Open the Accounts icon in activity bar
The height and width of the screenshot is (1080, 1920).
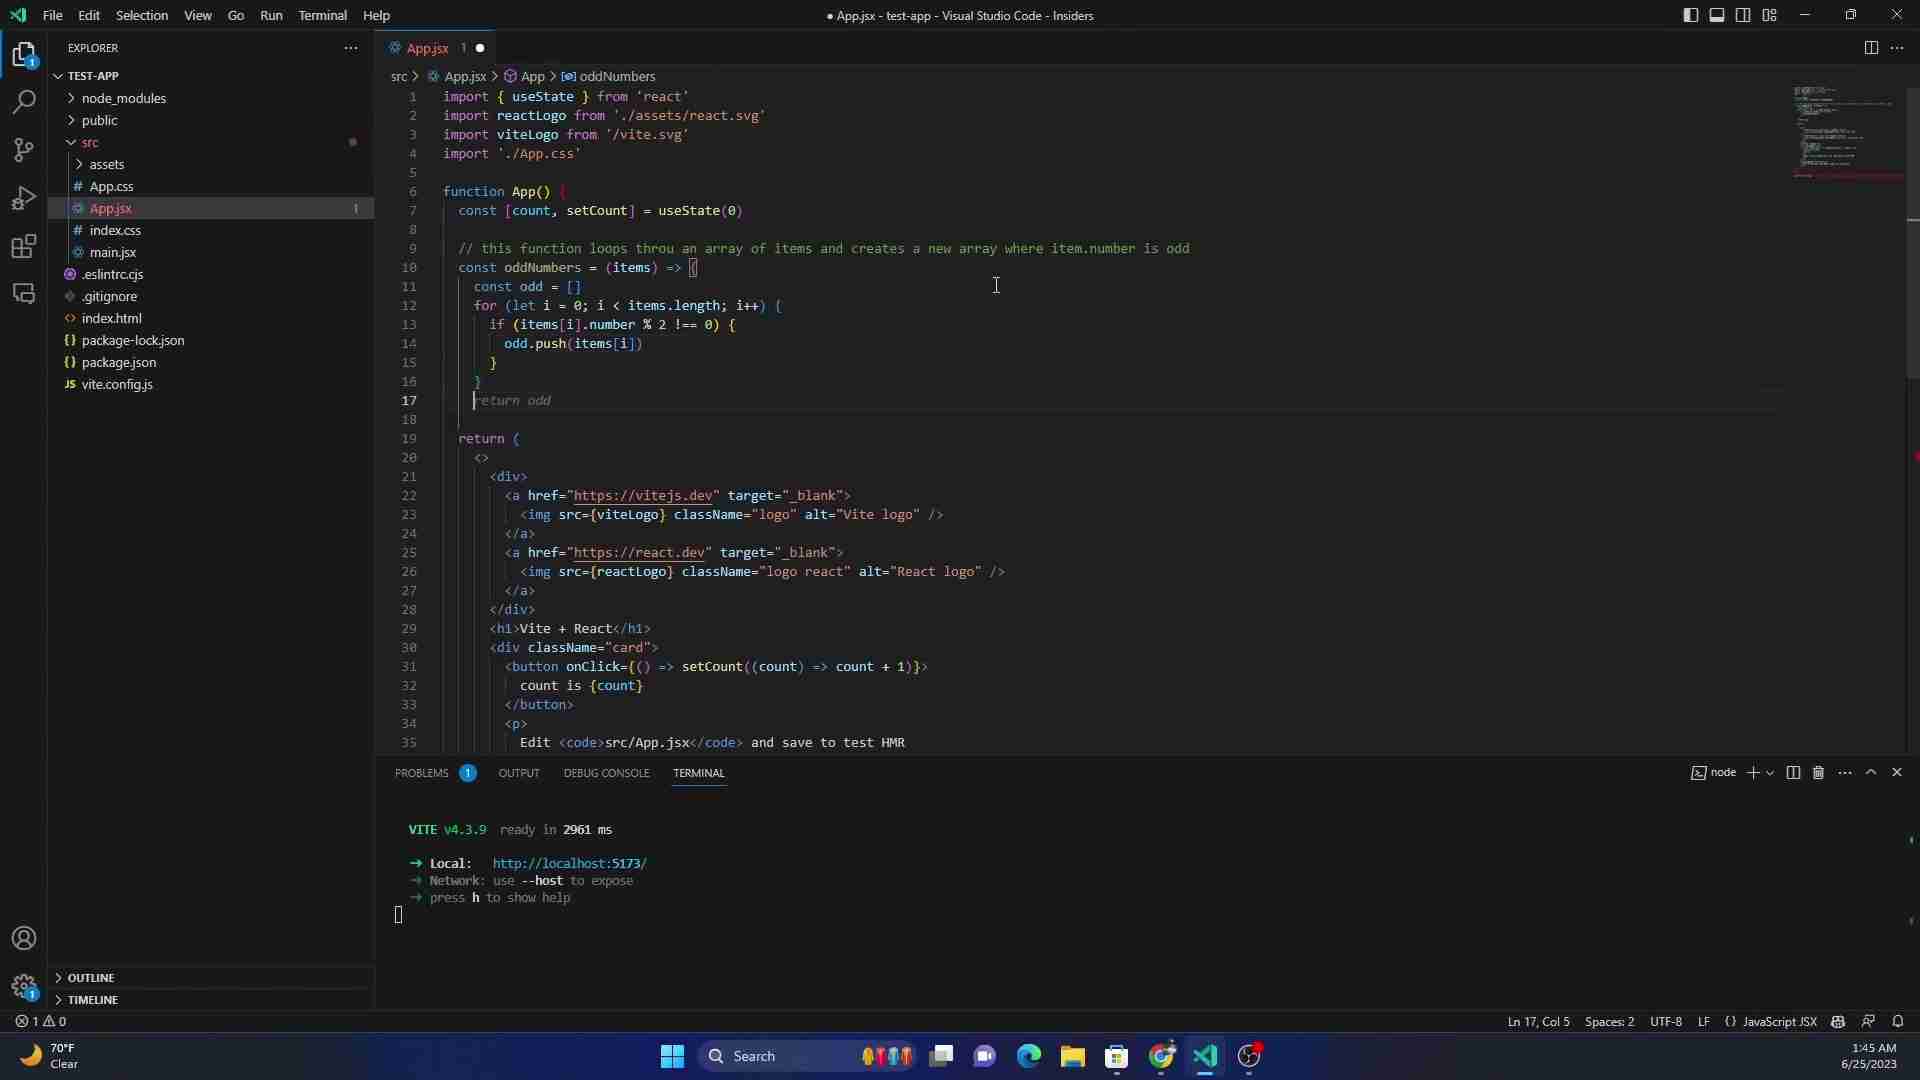tap(23, 938)
